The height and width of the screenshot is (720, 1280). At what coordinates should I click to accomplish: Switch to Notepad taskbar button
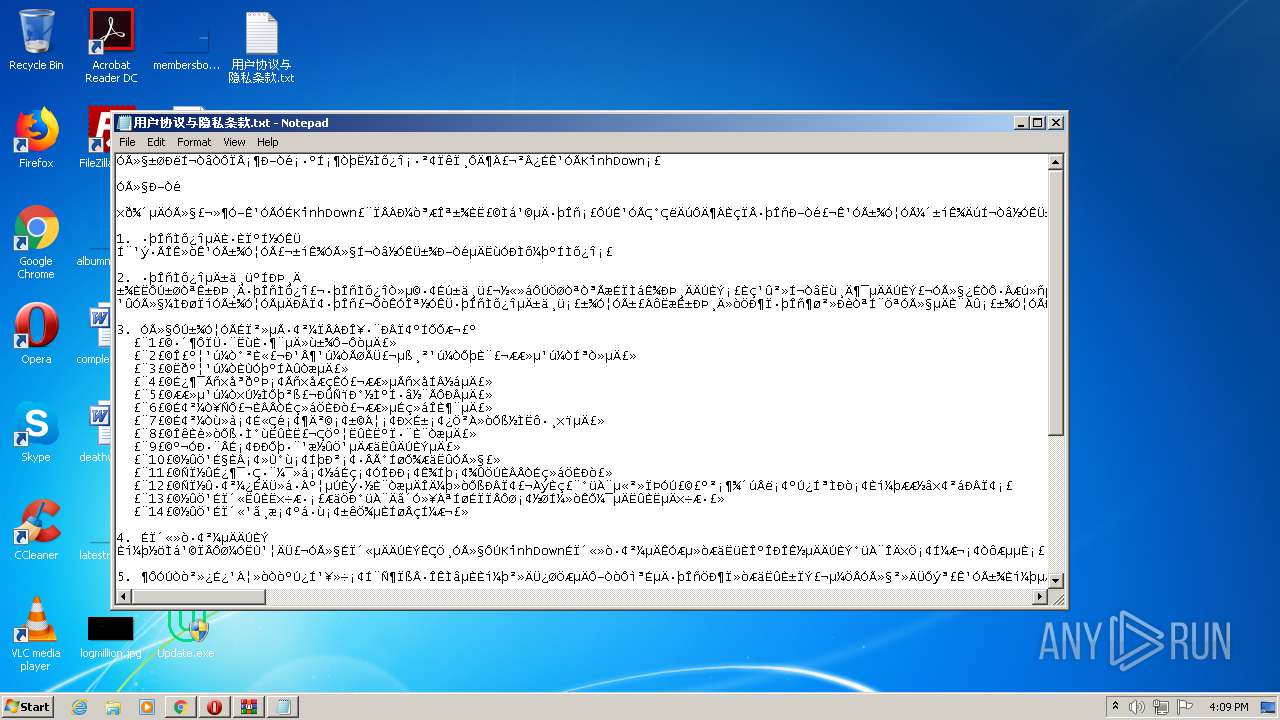282,707
